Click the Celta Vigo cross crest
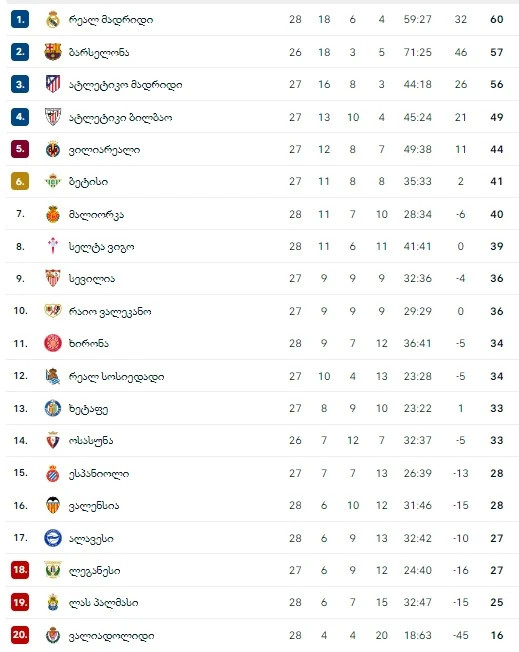Image resolution: width=519 pixels, height=652 pixels. point(53,246)
